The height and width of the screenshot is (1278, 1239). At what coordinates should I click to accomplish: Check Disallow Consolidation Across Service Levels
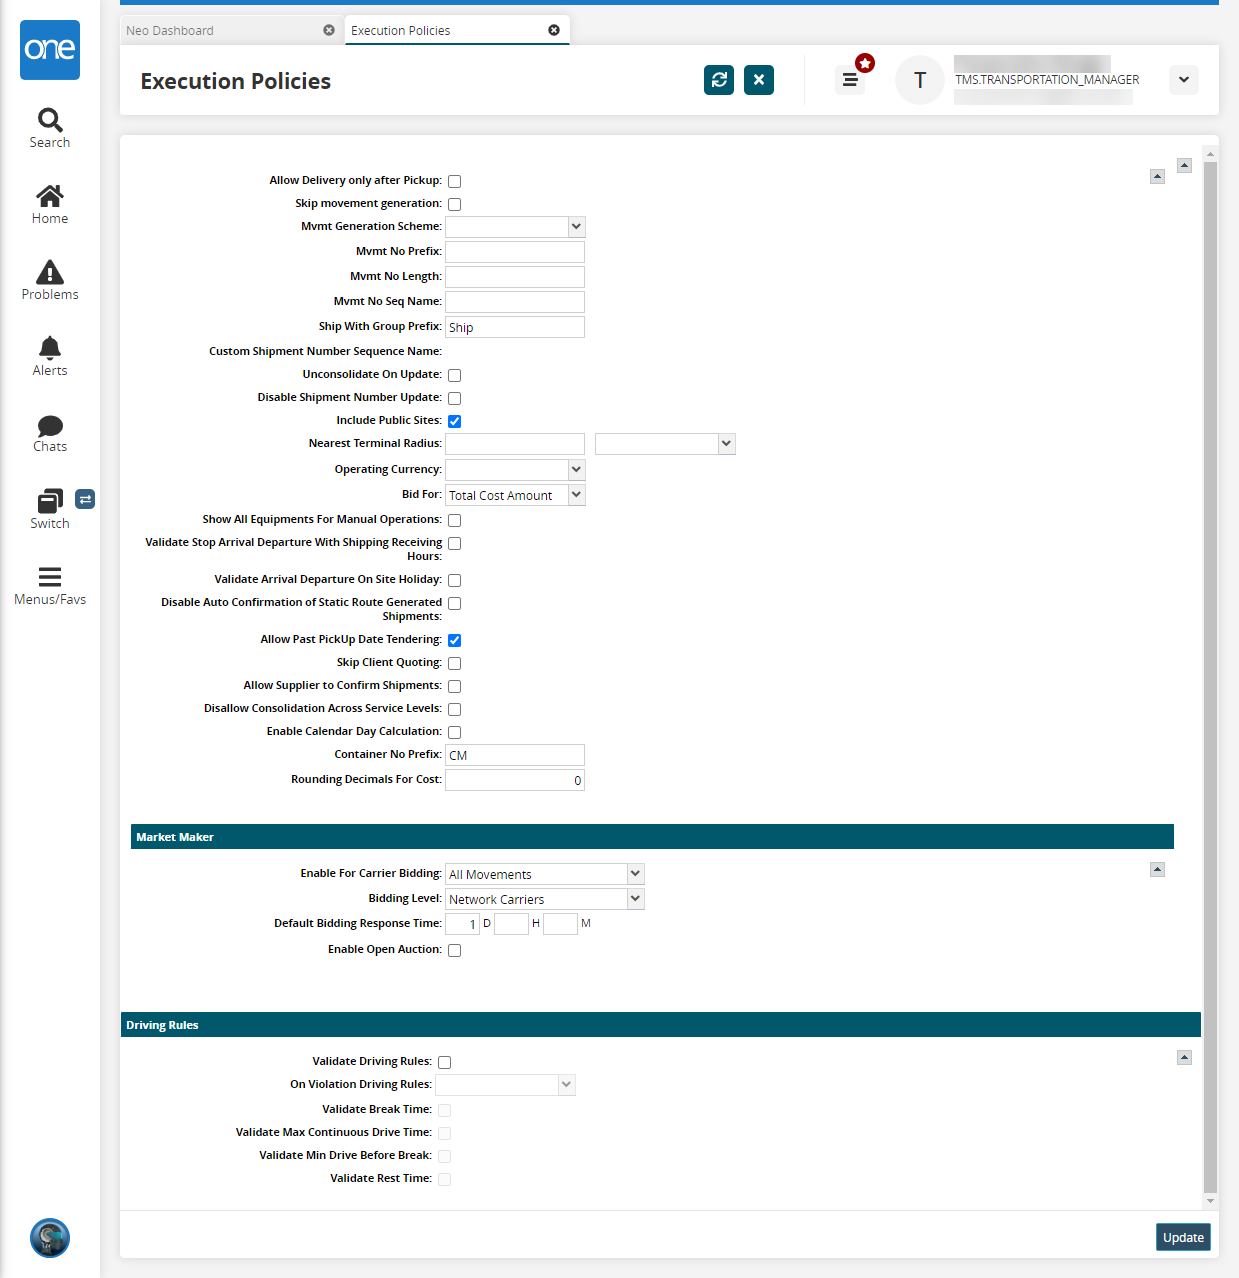(454, 710)
